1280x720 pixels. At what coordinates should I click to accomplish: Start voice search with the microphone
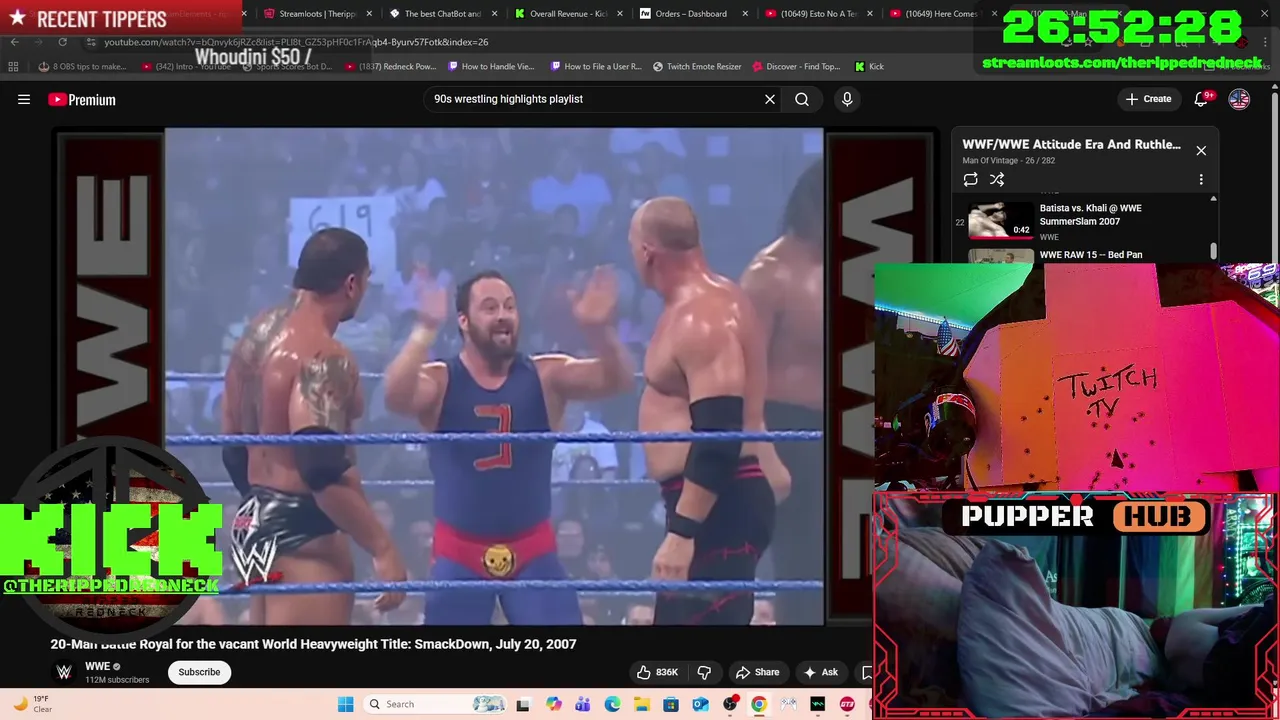(847, 99)
